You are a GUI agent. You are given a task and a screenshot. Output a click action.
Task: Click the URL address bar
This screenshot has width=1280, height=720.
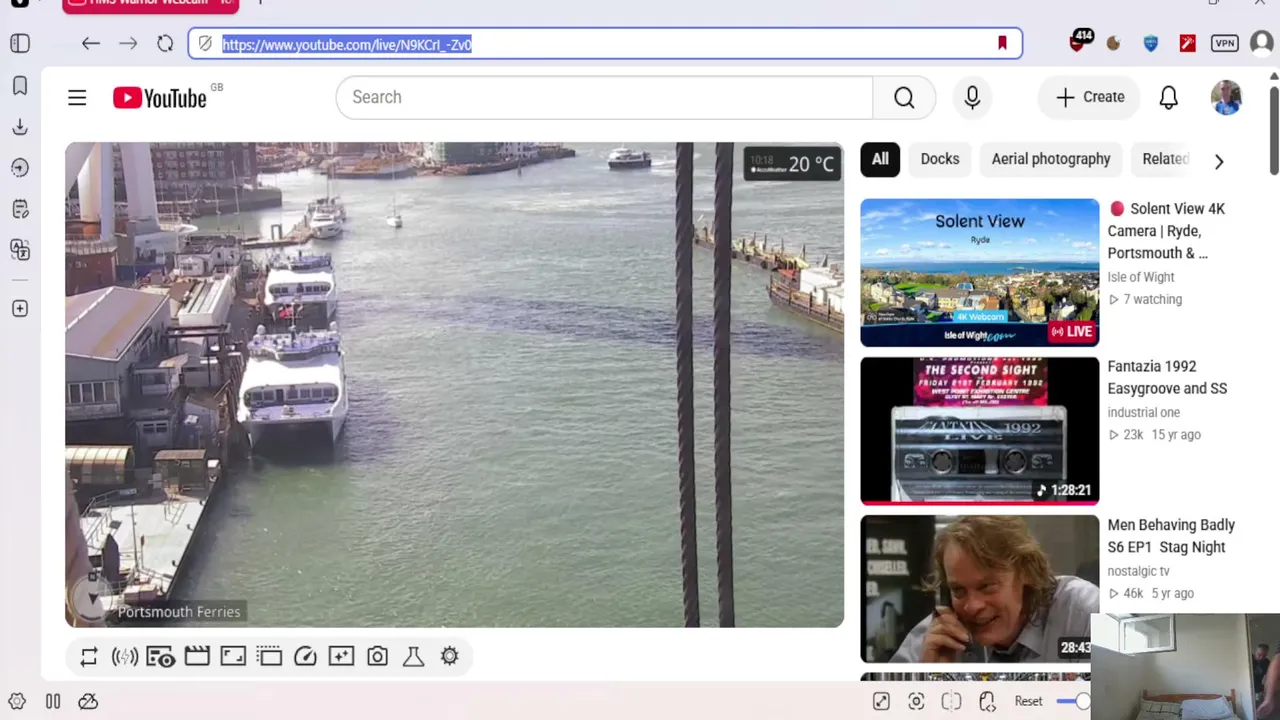(x=604, y=44)
